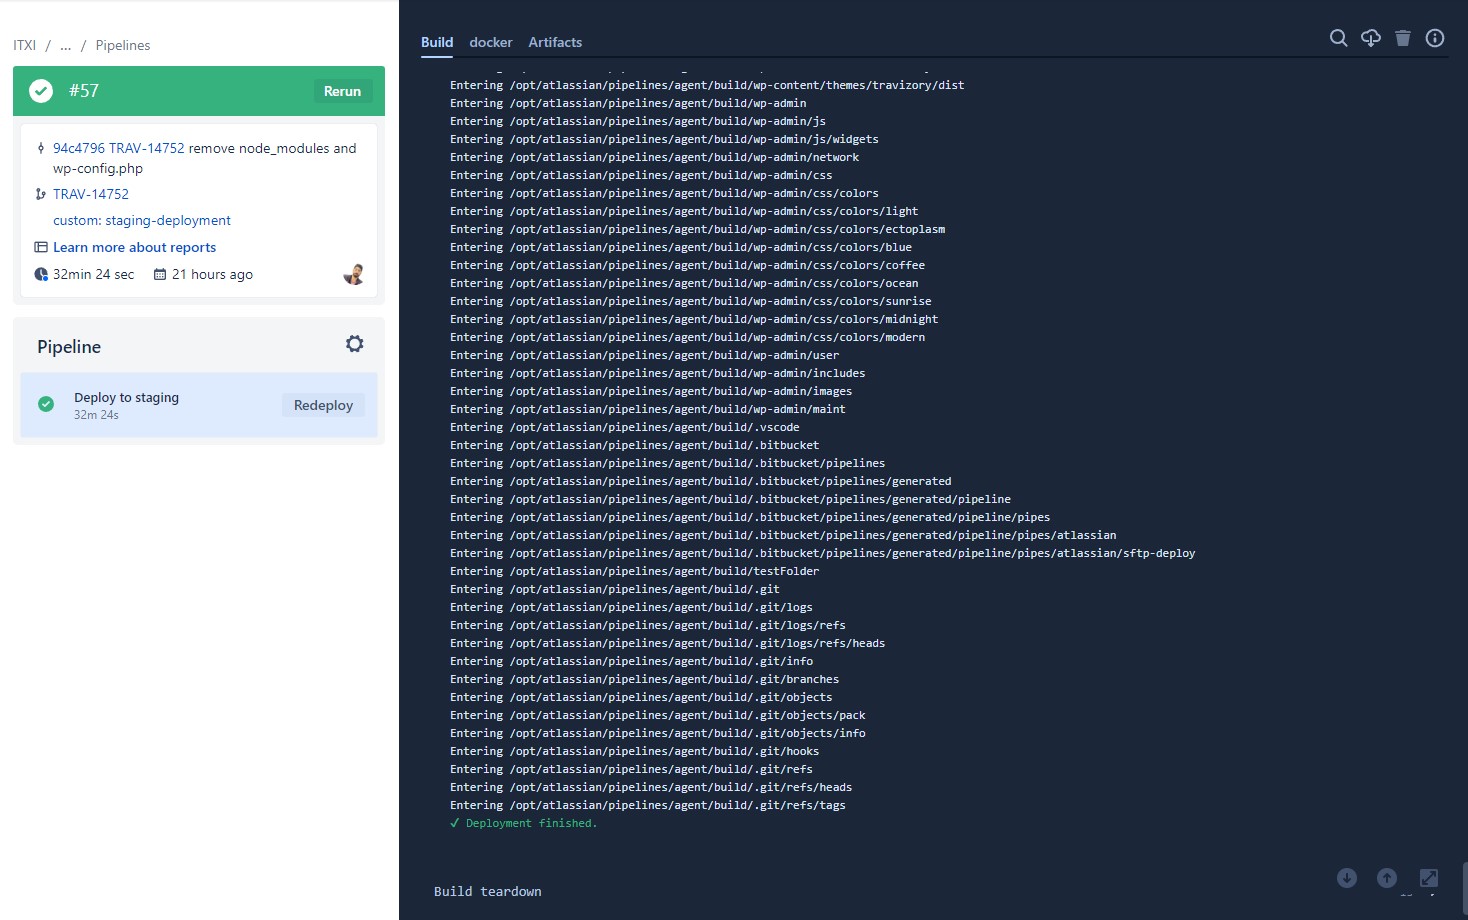The width and height of the screenshot is (1468, 920).
Task: Switch to the Artifacts tab
Action: click(x=555, y=42)
